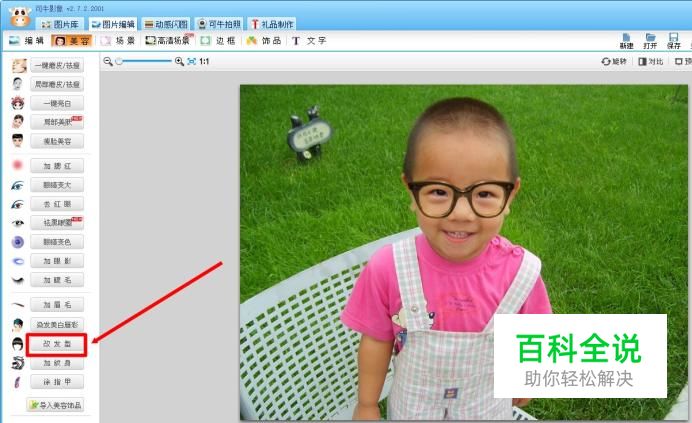
Task: Click the 加睫毛 button
Action: [57, 280]
